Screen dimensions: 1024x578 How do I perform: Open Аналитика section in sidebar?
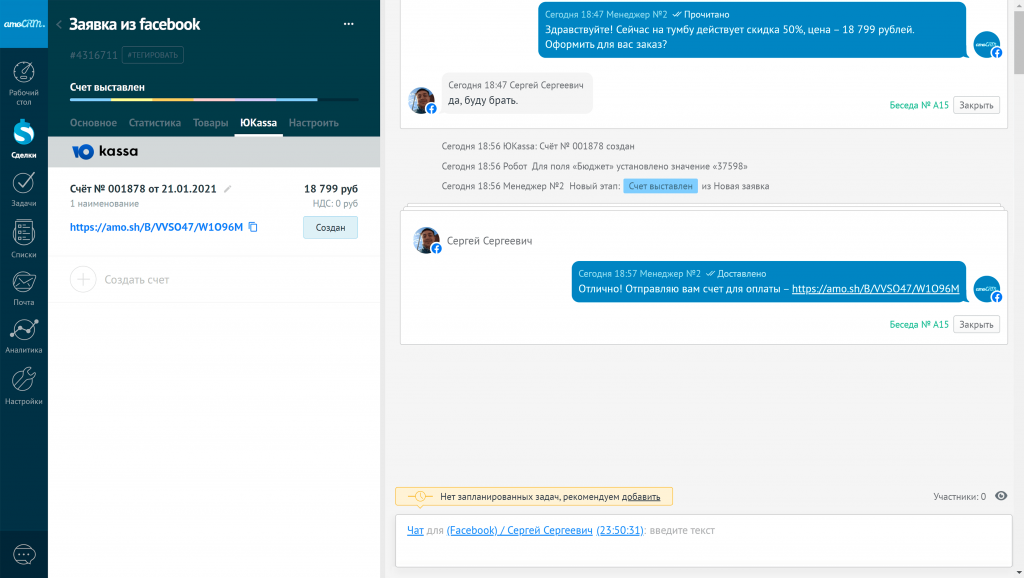(23, 336)
